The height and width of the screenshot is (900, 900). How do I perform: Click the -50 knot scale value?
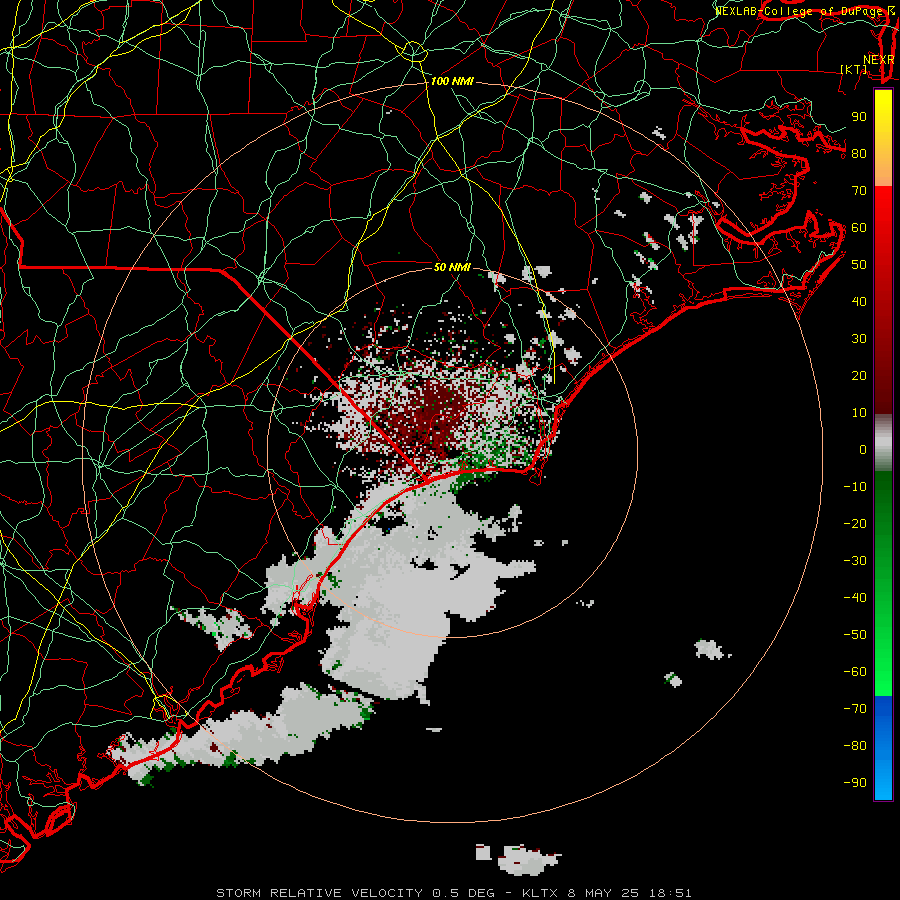point(855,635)
